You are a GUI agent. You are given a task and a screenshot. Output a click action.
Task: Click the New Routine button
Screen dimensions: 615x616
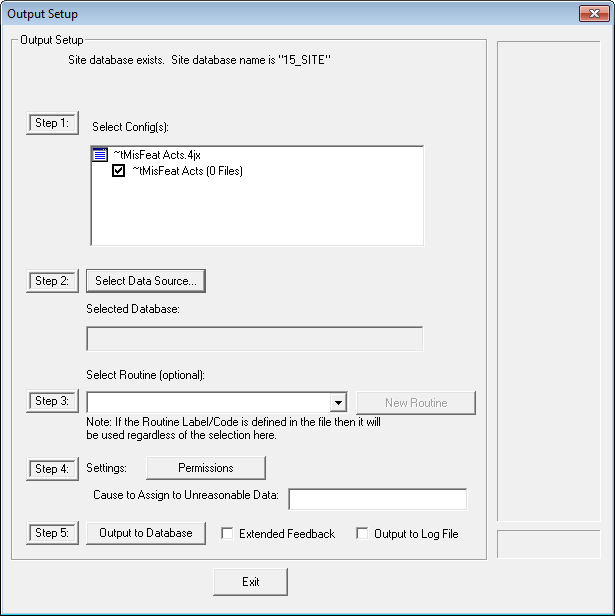click(x=416, y=403)
